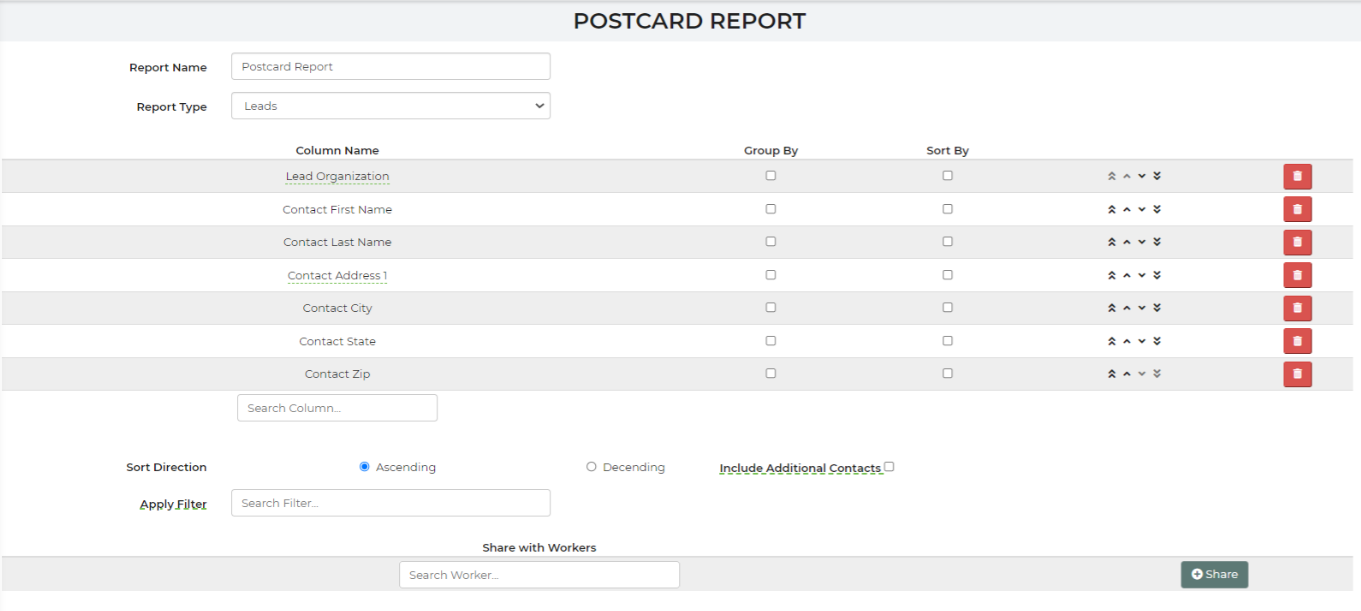The width and height of the screenshot is (1361, 611).
Task: Move Contact City up one position
Action: pos(1127,308)
